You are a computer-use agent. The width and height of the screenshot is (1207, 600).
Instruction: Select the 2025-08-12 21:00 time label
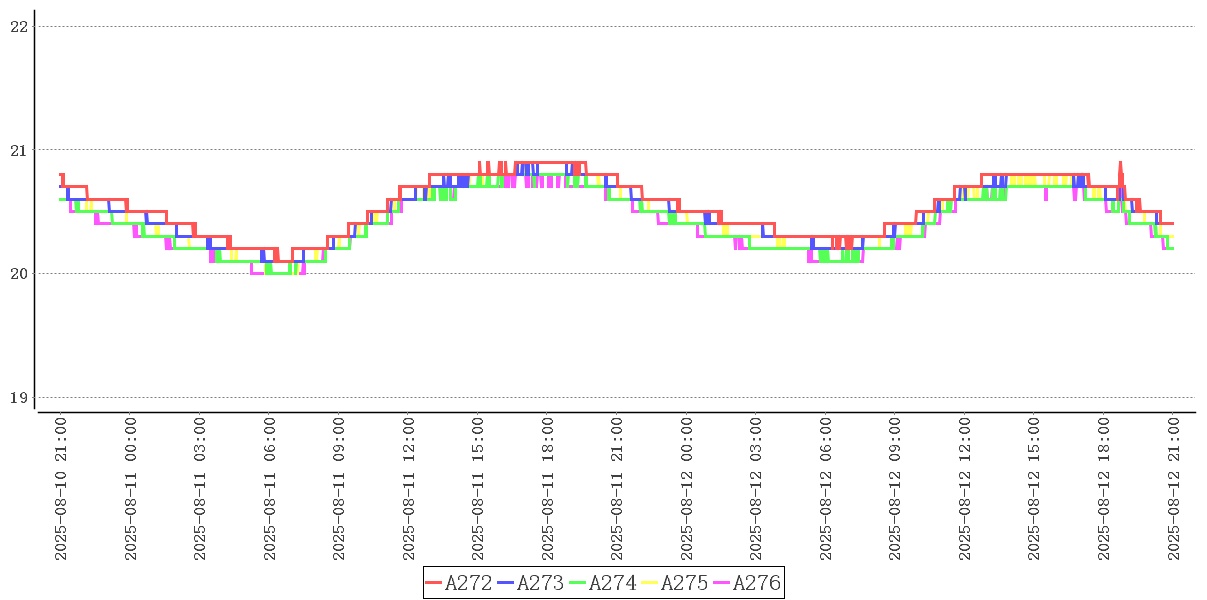[1174, 489]
